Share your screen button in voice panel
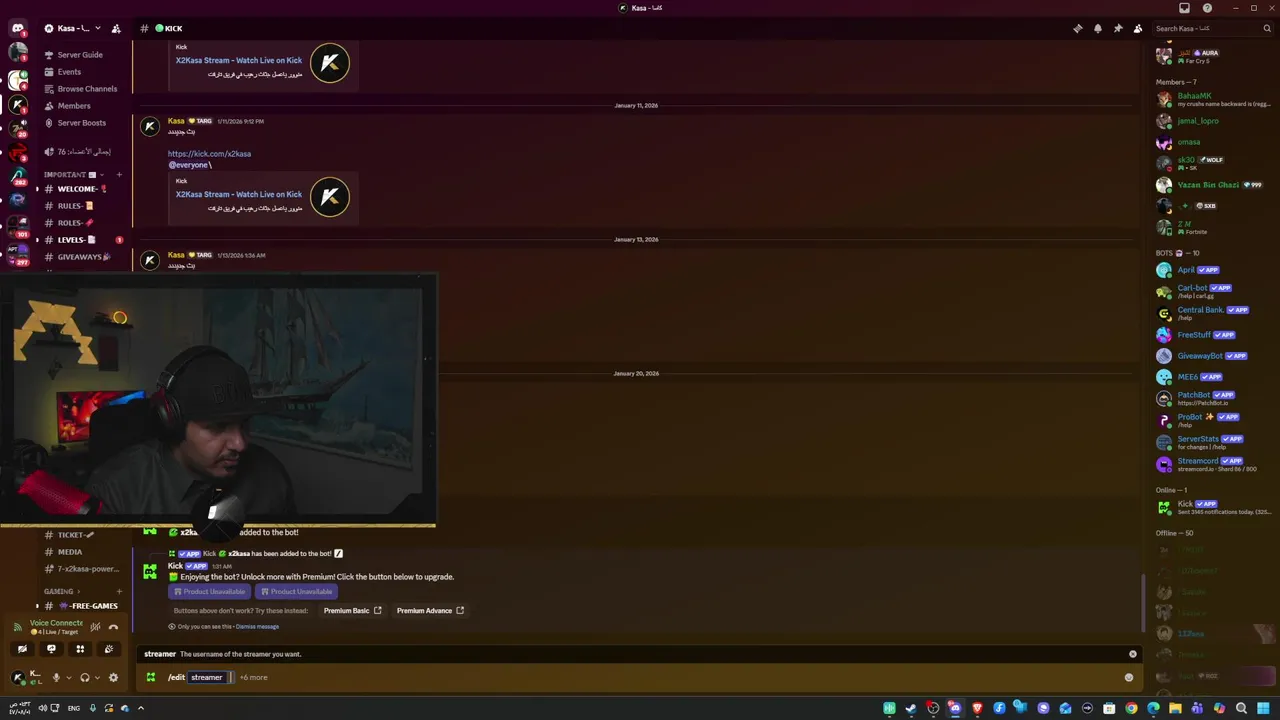This screenshot has width=1280, height=720. [x=51, y=649]
